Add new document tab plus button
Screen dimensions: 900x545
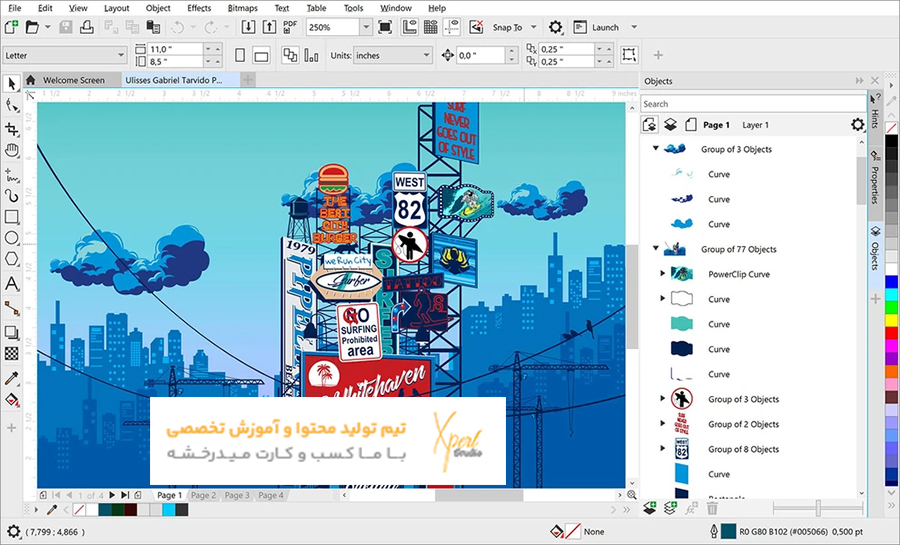(247, 80)
